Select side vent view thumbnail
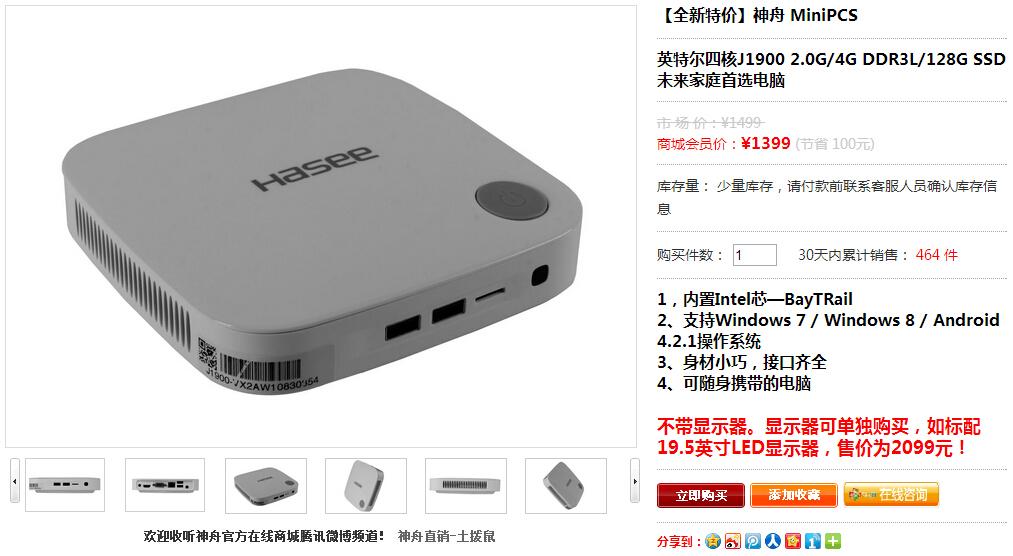The image size is (1013, 556). (x=466, y=486)
